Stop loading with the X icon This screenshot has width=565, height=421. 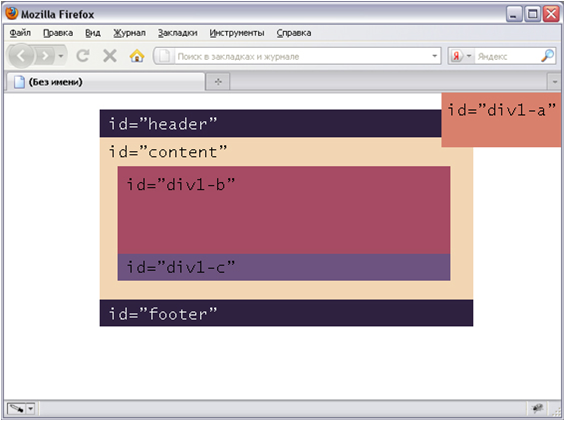pyautogui.click(x=110, y=56)
